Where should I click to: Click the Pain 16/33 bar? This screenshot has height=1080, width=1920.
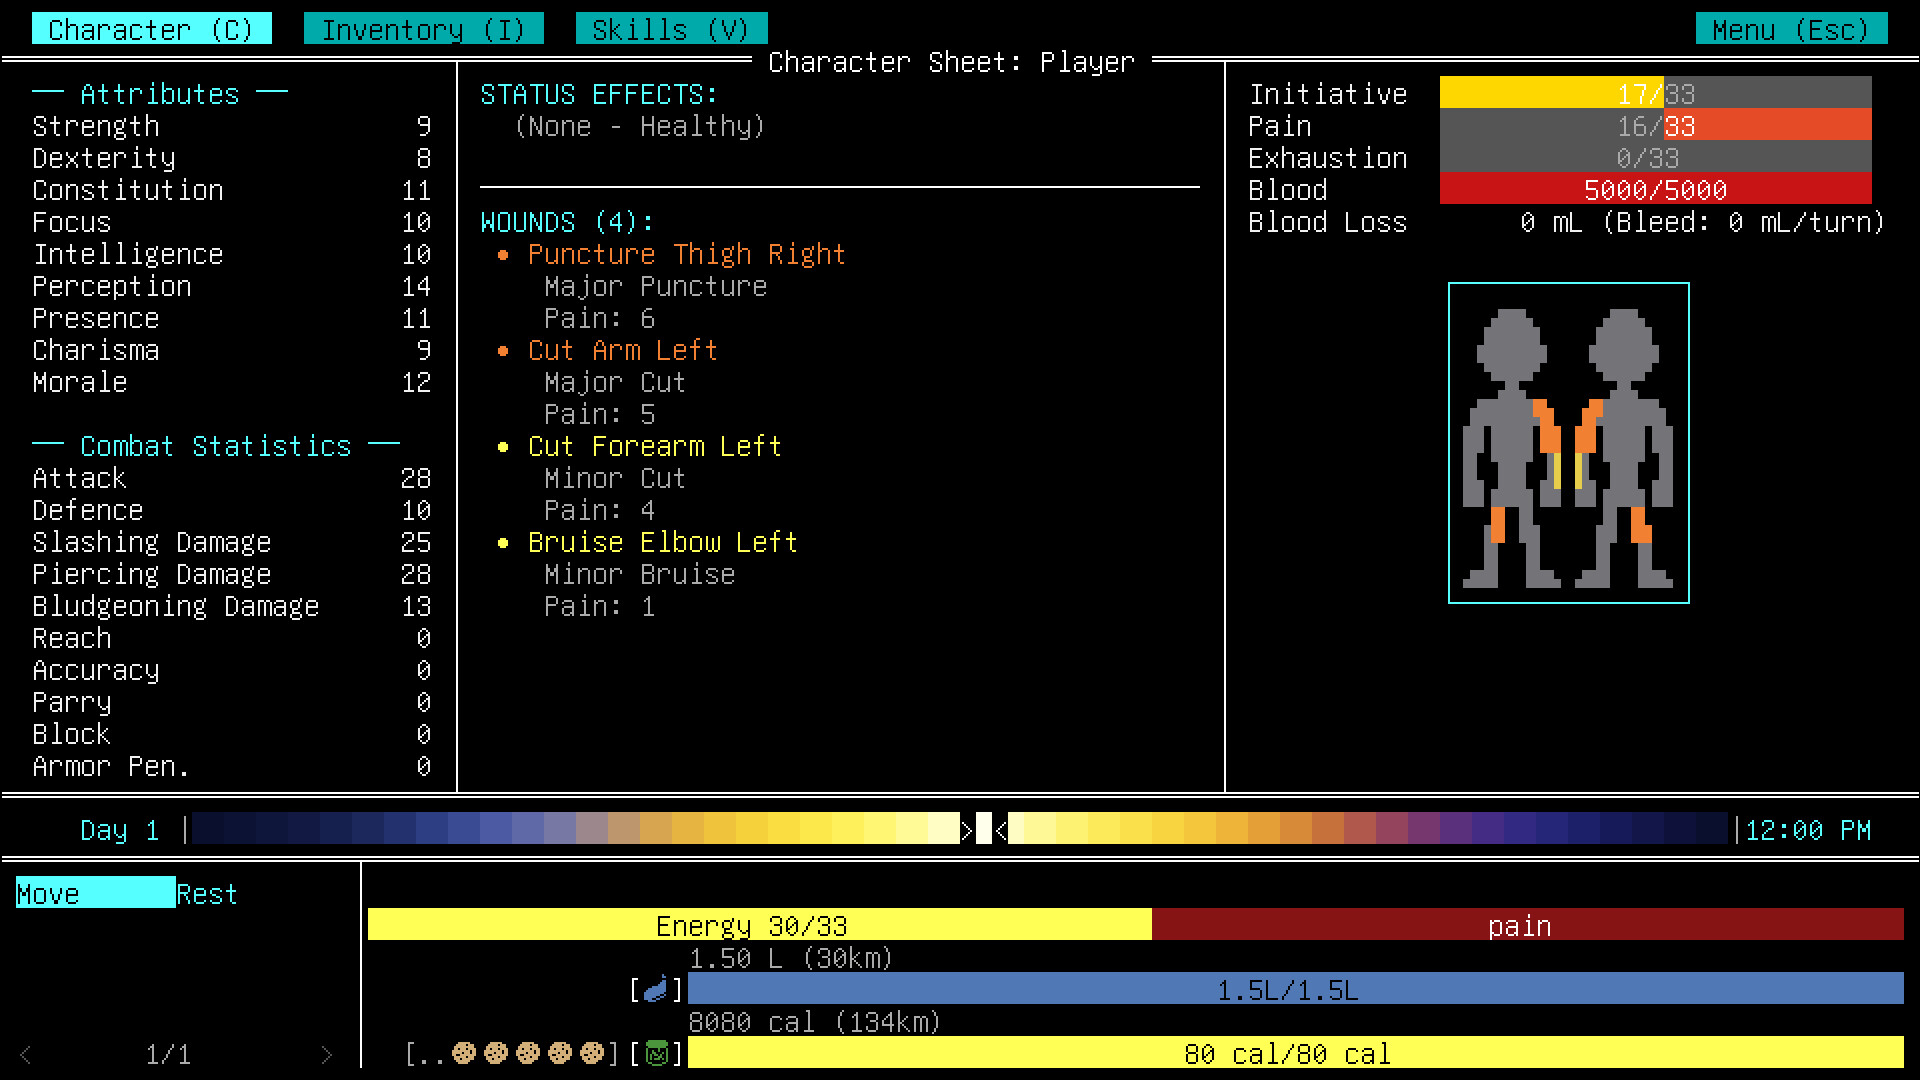tap(1656, 125)
